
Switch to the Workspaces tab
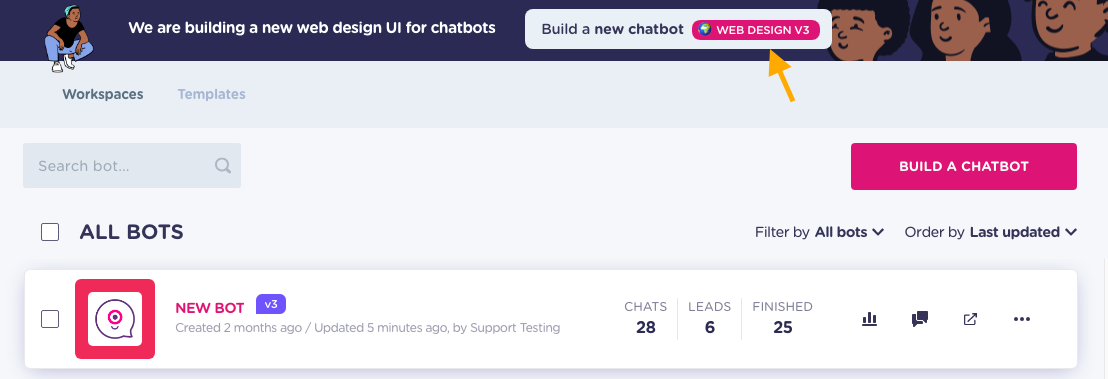click(x=102, y=94)
